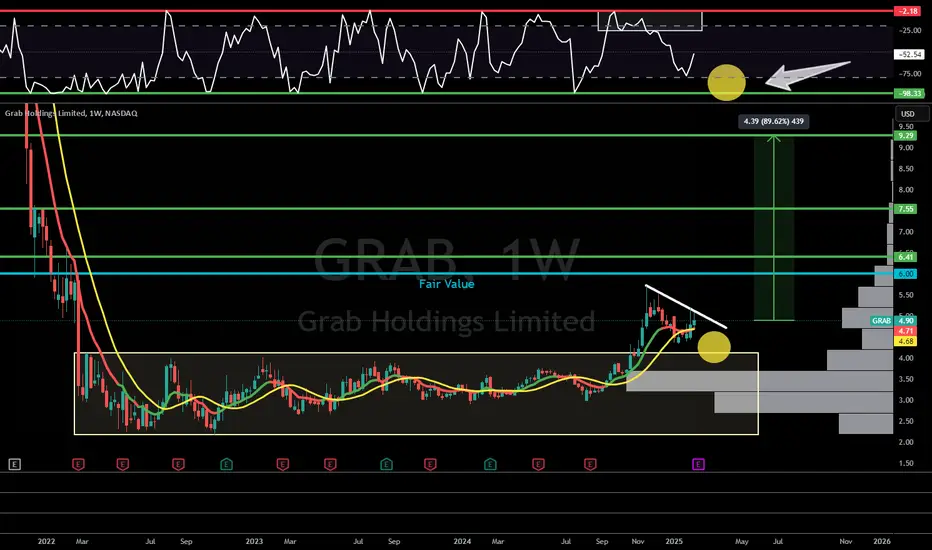Click the 6.41 green price label

[x=906, y=257]
